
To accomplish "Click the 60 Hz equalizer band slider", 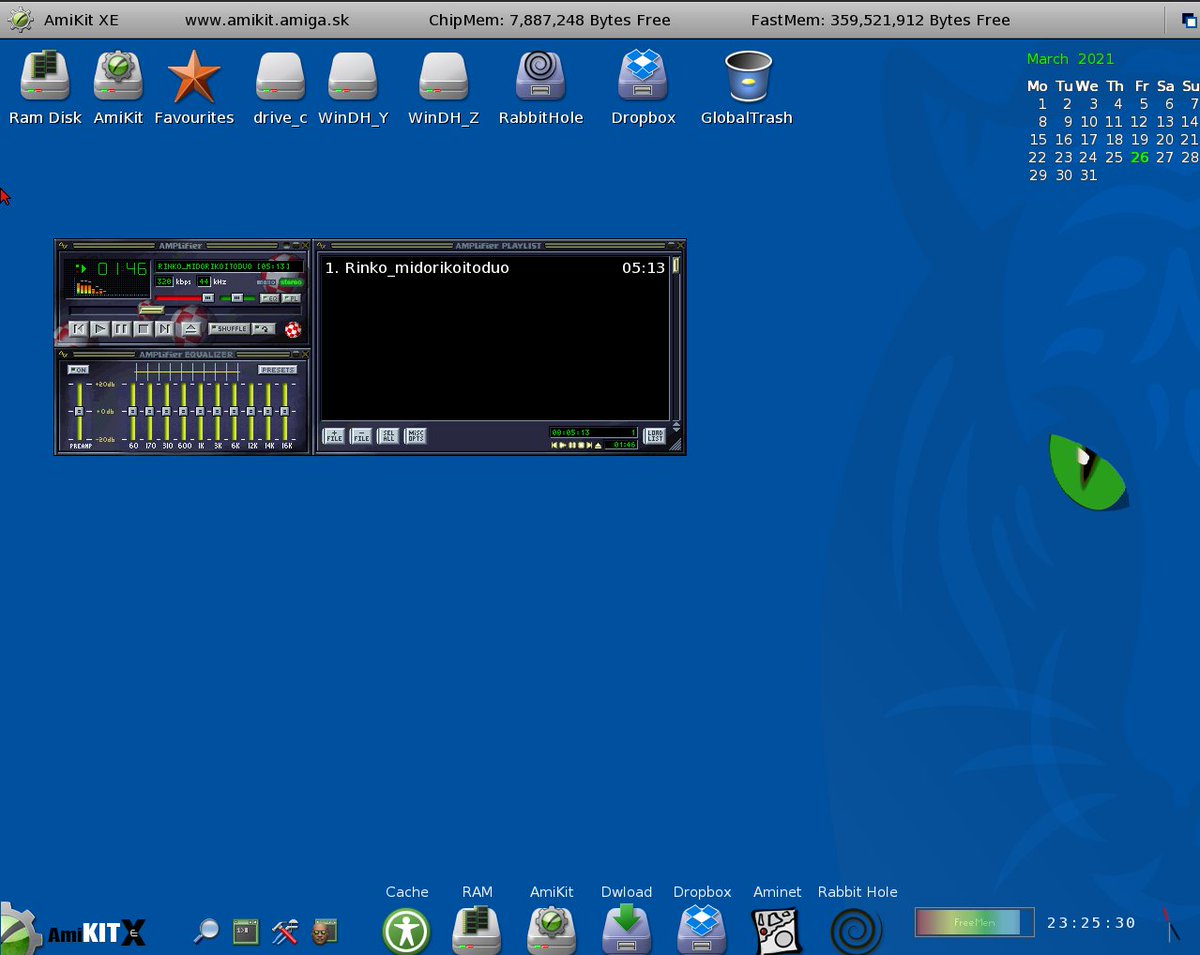I will 133,412.
